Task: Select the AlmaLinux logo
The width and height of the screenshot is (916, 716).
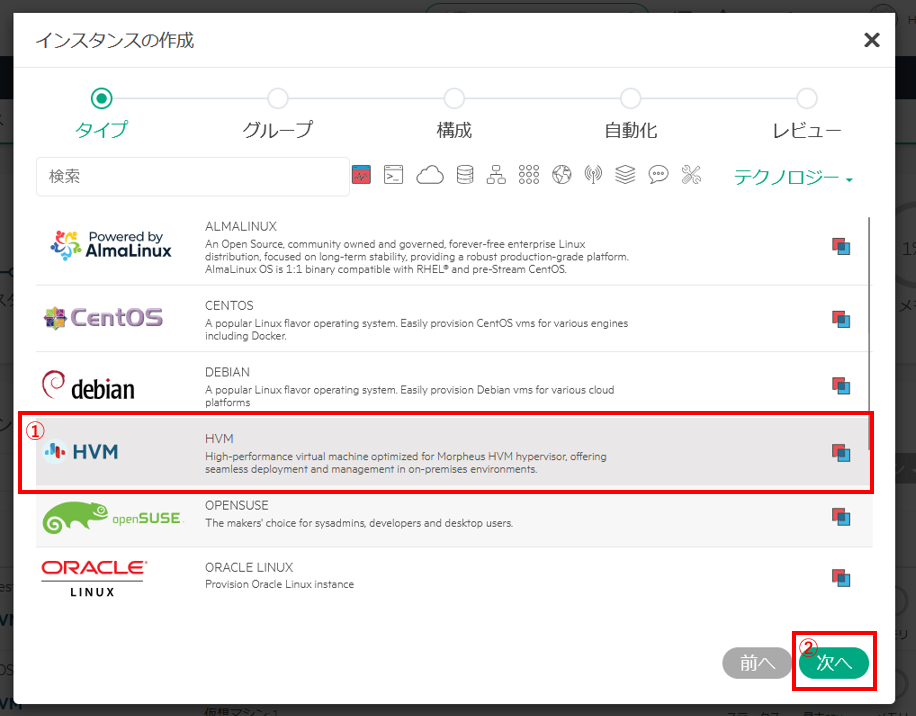Action: [x=111, y=245]
